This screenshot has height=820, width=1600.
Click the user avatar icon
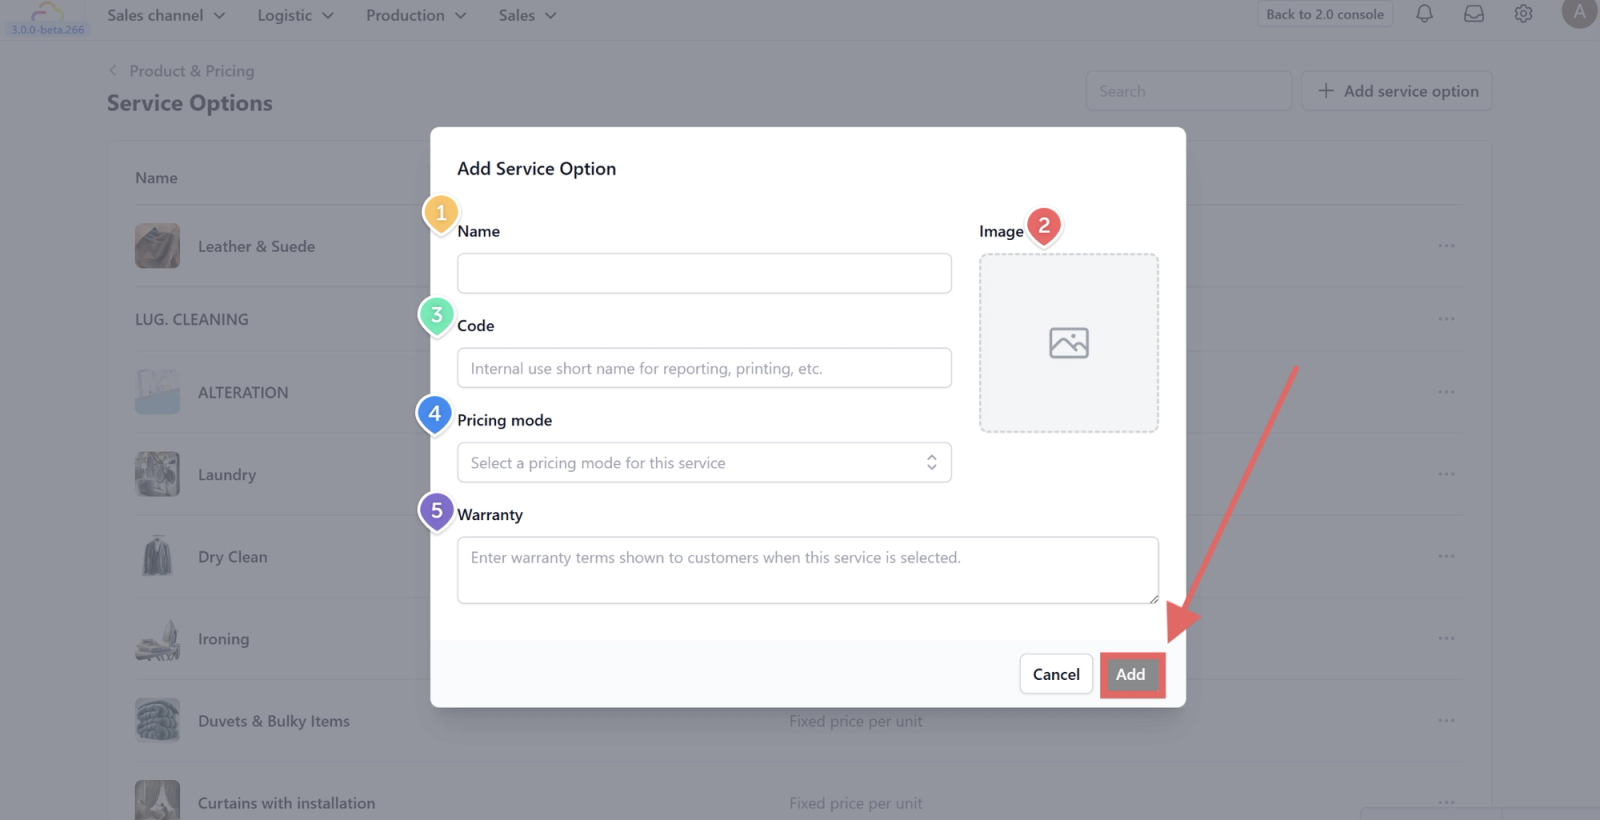pyautogui.click(x=1579, y=12)
